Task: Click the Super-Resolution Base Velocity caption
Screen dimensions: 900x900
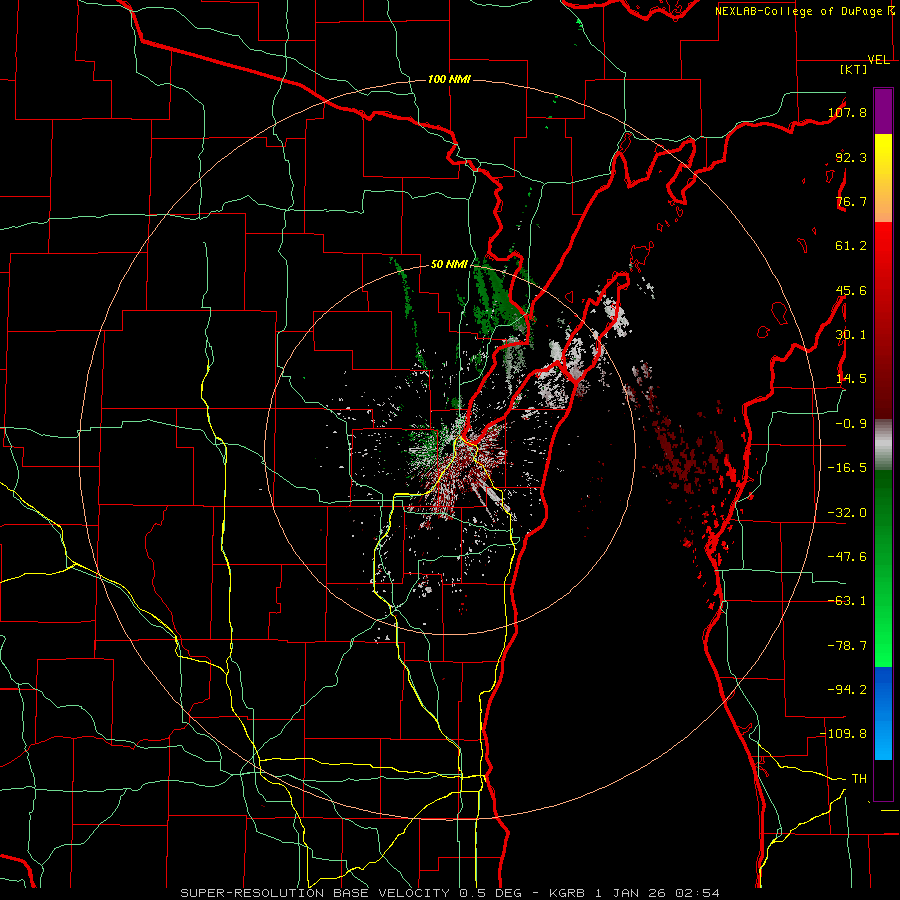Action: 450,893
